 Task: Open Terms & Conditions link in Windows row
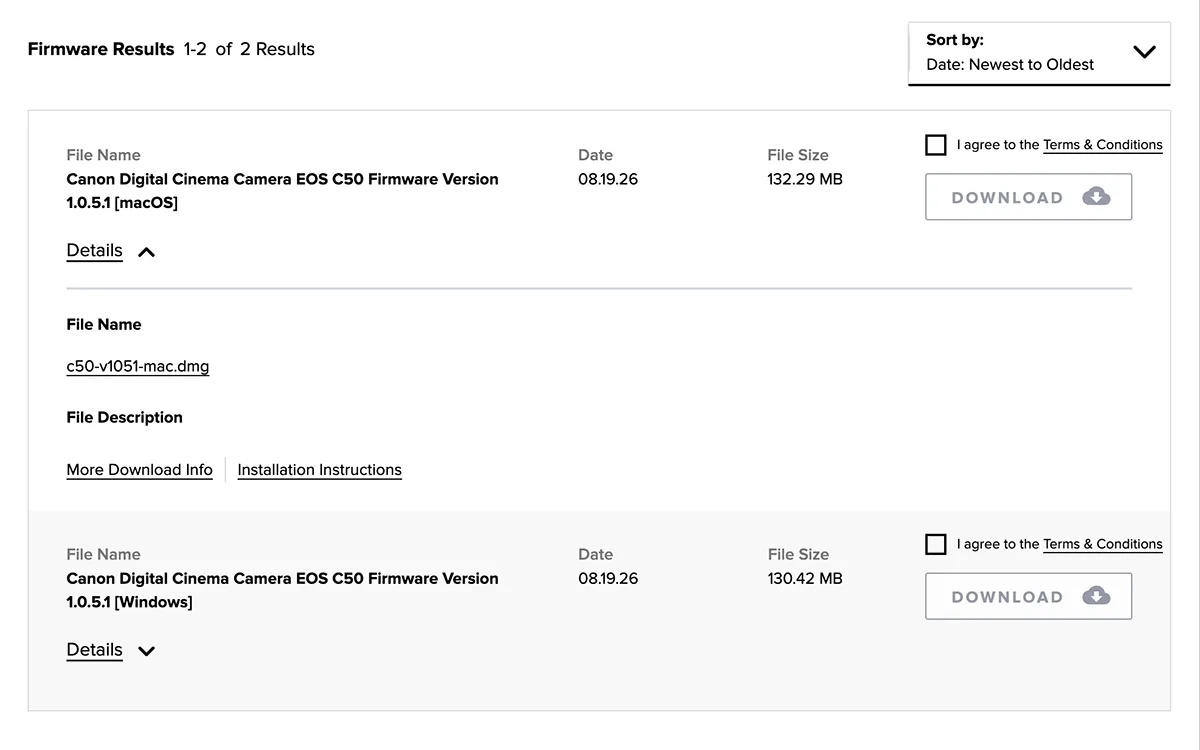click(1103, 544)
